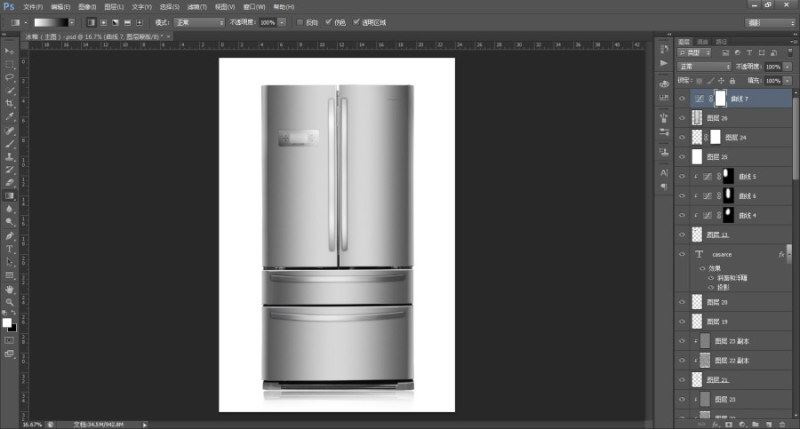Select the casarce text layer
This screenshot has width=800, height=429.
coord(733,254)
